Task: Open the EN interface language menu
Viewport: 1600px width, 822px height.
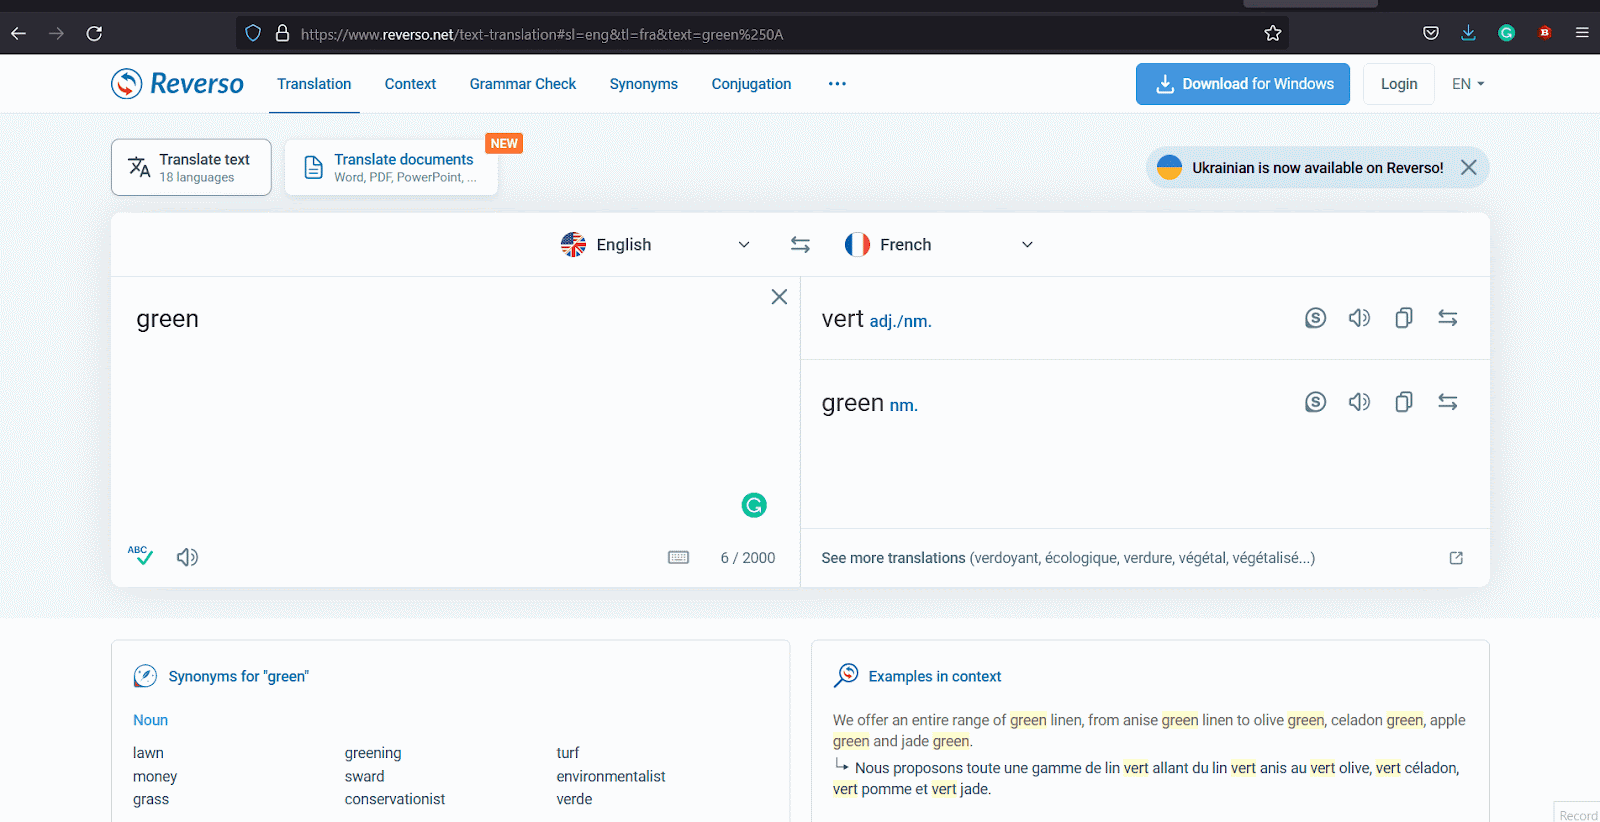Action: [1467, 84]
